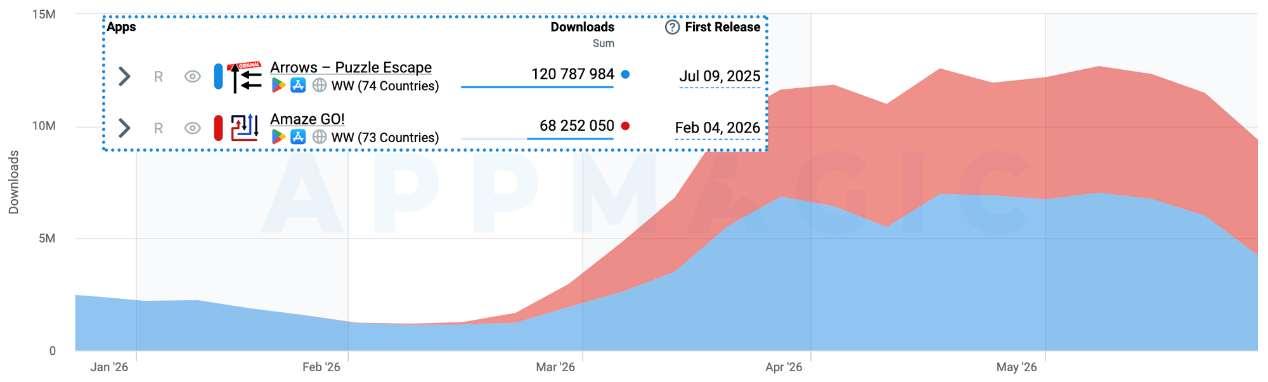The width and height of the screenshot is (1268, 382).
Task: Open the Amaze GO! title link
Action: pyautogui.click(x=307, y=119)
